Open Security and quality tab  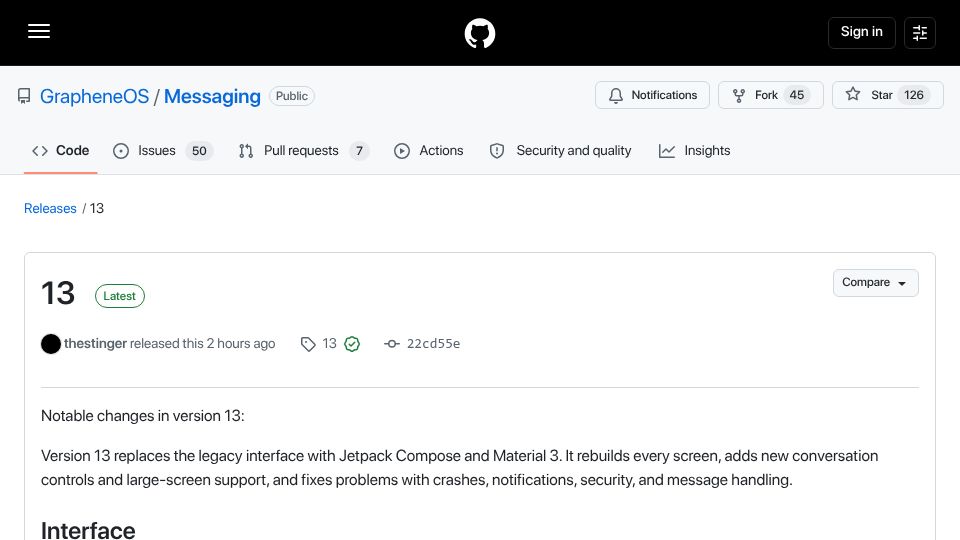pos(560,151)
